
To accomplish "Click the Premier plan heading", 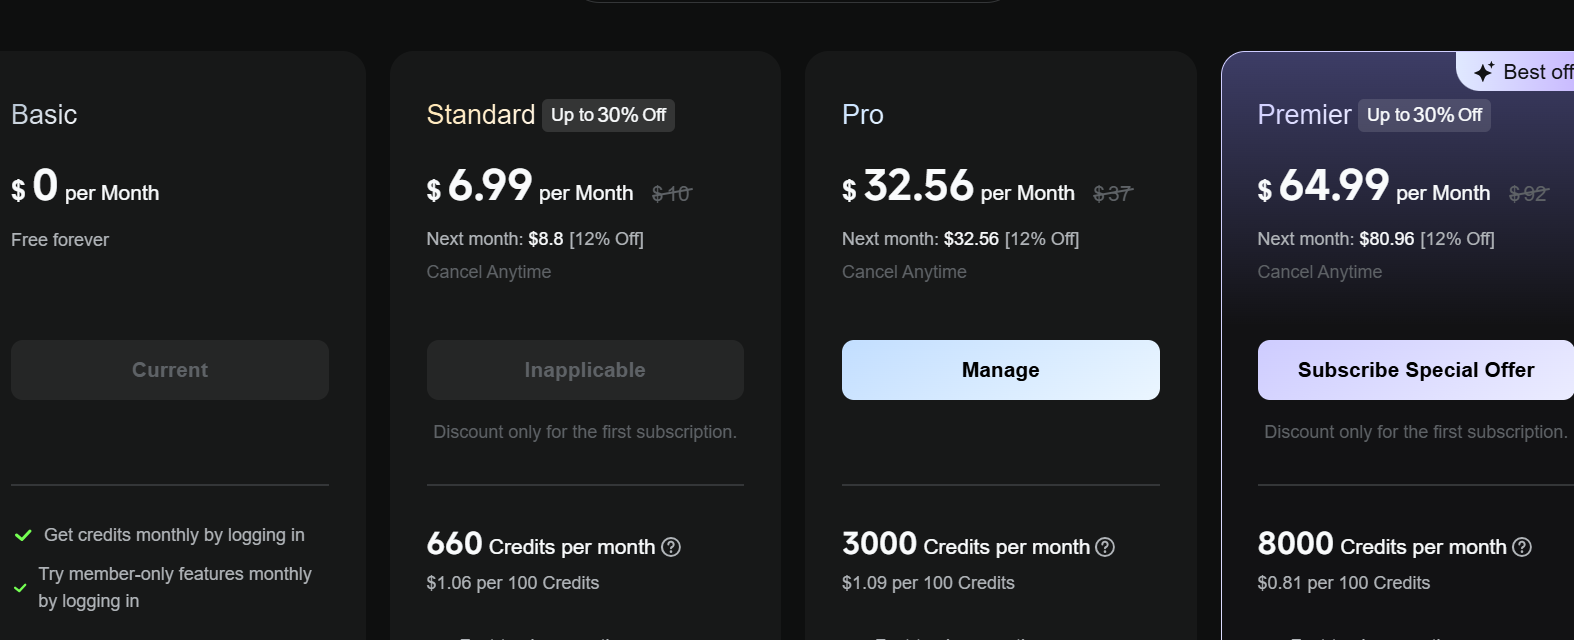I will (1304, 115).
